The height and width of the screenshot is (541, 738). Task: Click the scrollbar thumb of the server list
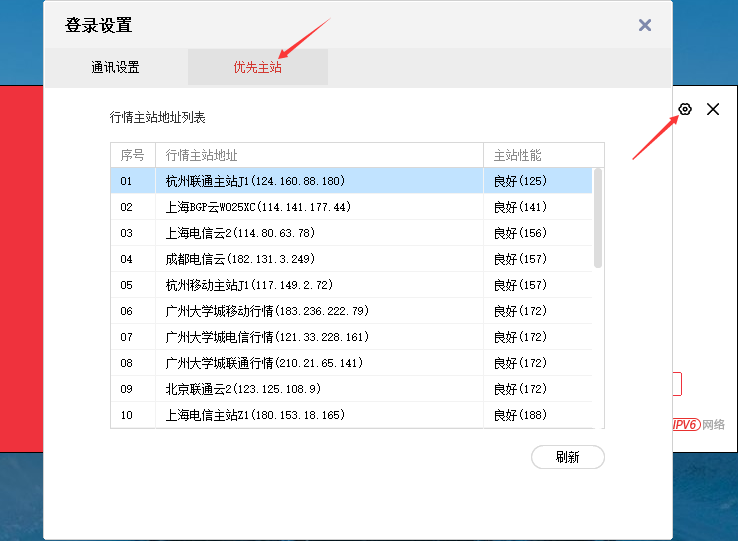pyautogui.click(x=598, y=218)
